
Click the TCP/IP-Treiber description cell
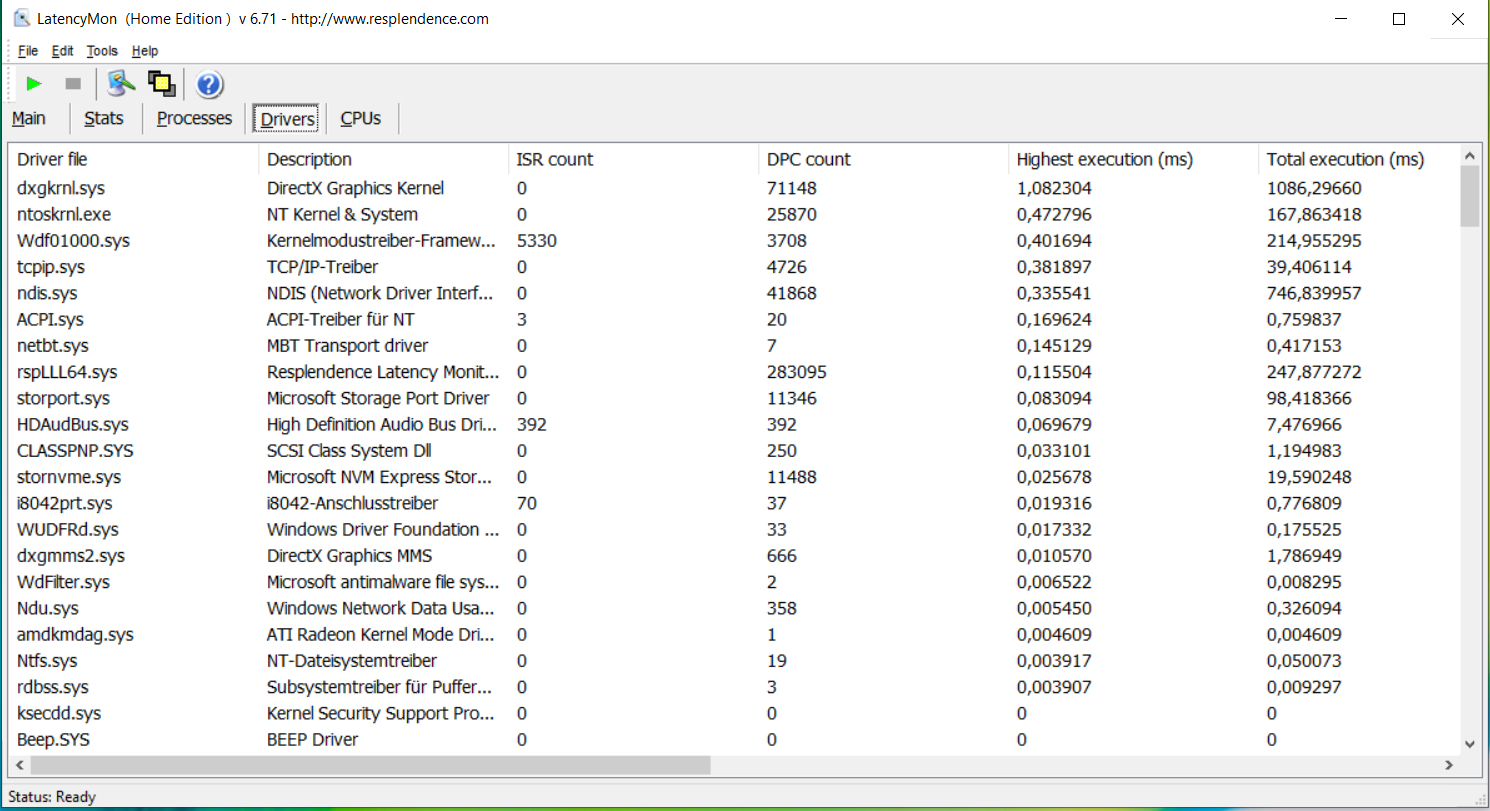[322, 267]
